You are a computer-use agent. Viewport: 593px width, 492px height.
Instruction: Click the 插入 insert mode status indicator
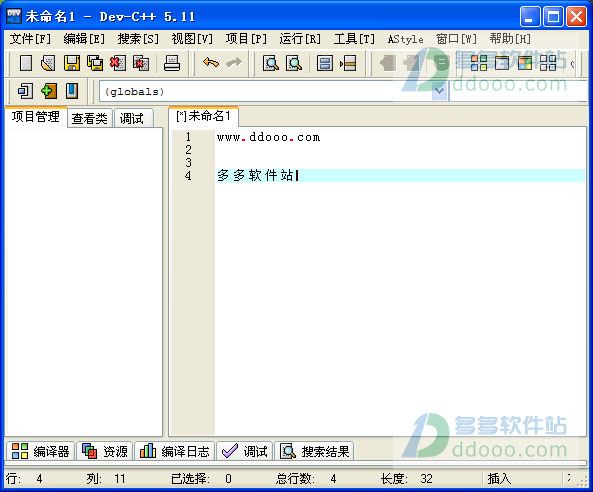[x=499, y=479]
